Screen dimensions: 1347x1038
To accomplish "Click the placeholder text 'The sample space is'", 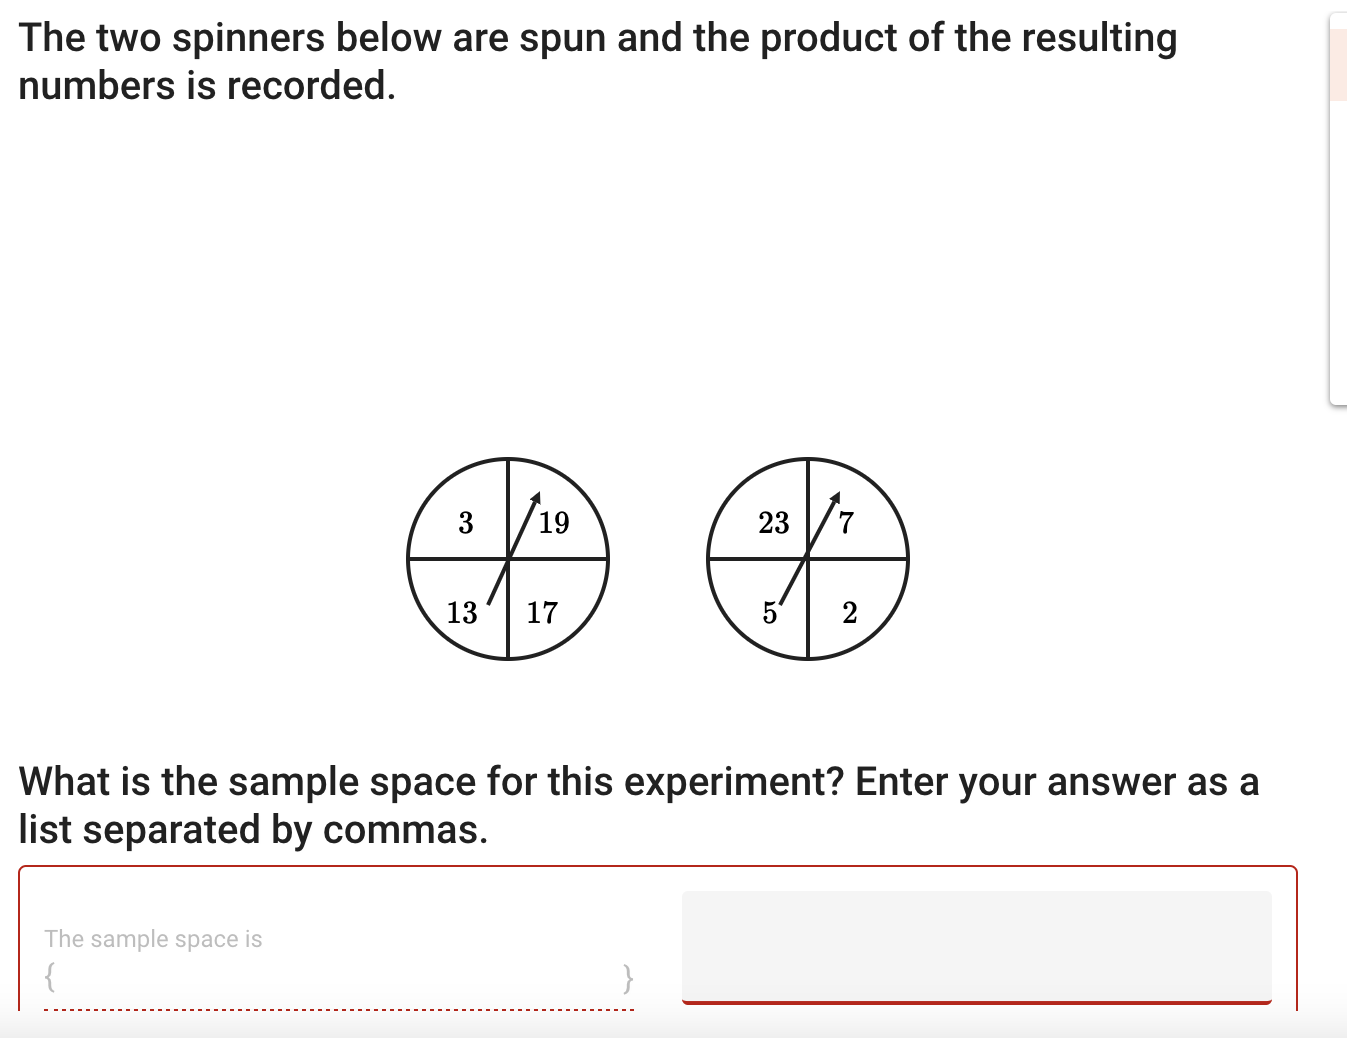I will (x=154, y=938).
